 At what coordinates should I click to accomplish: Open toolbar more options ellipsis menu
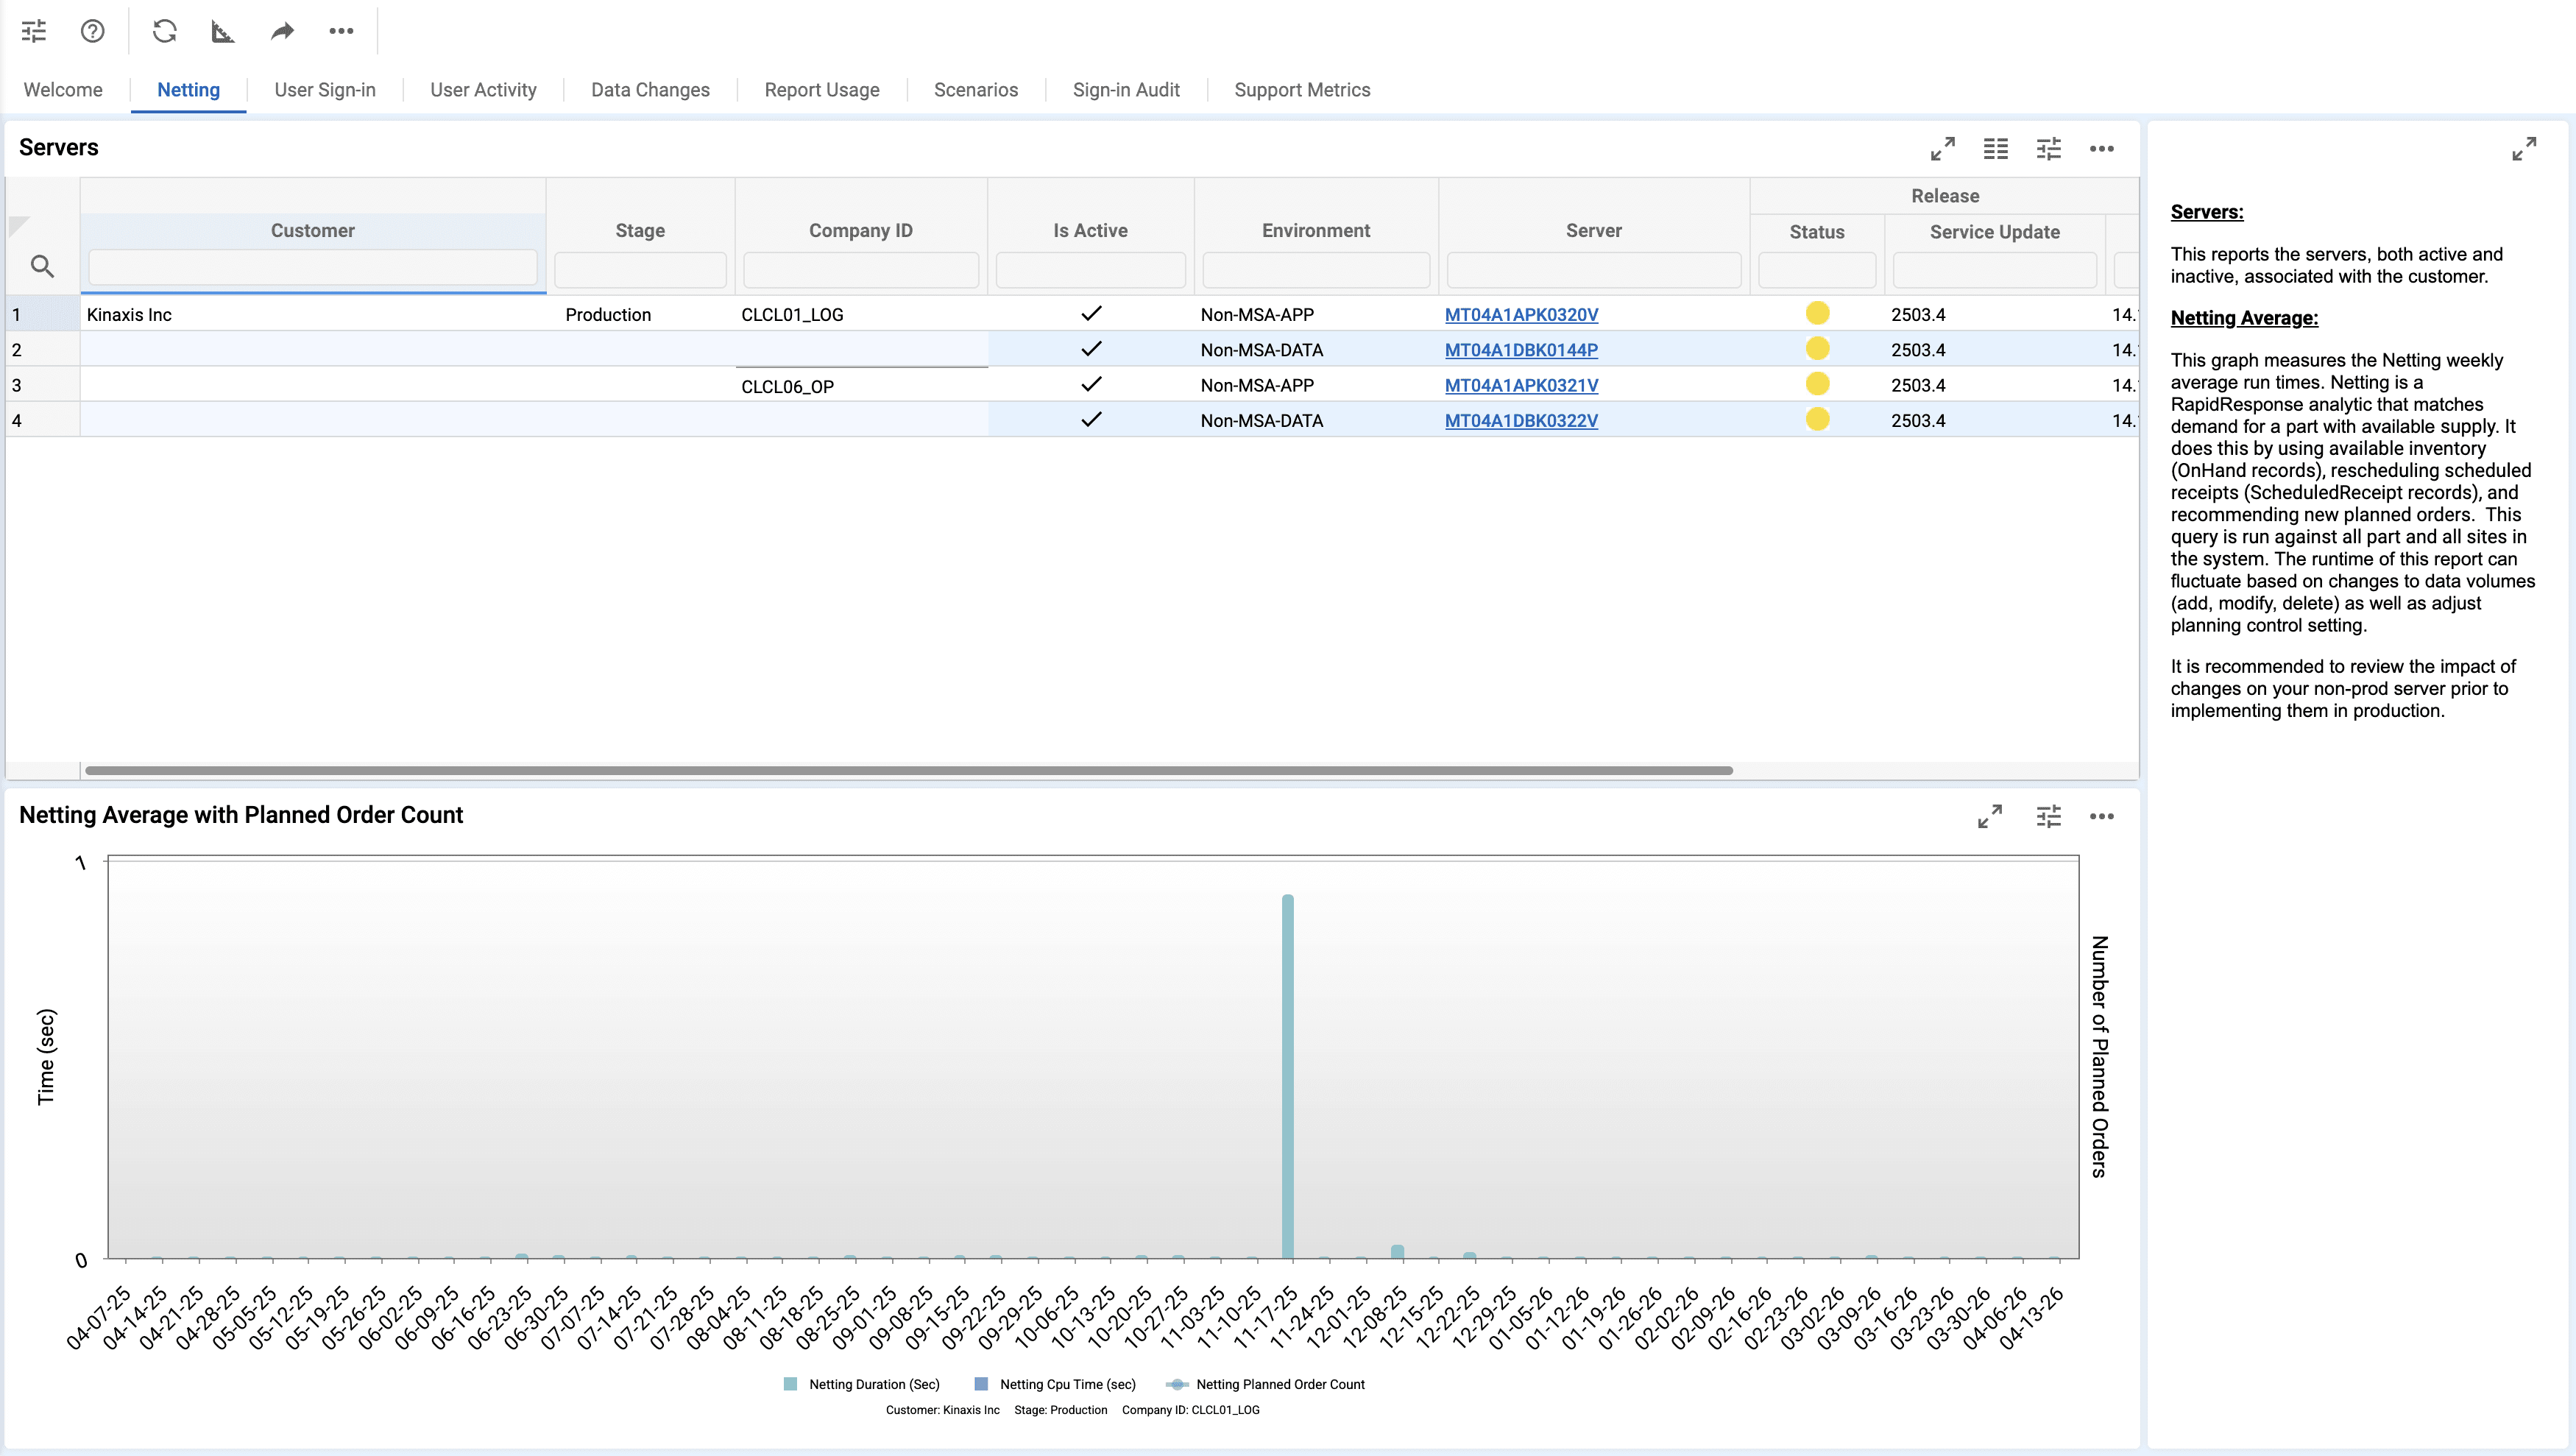point(341,31)
